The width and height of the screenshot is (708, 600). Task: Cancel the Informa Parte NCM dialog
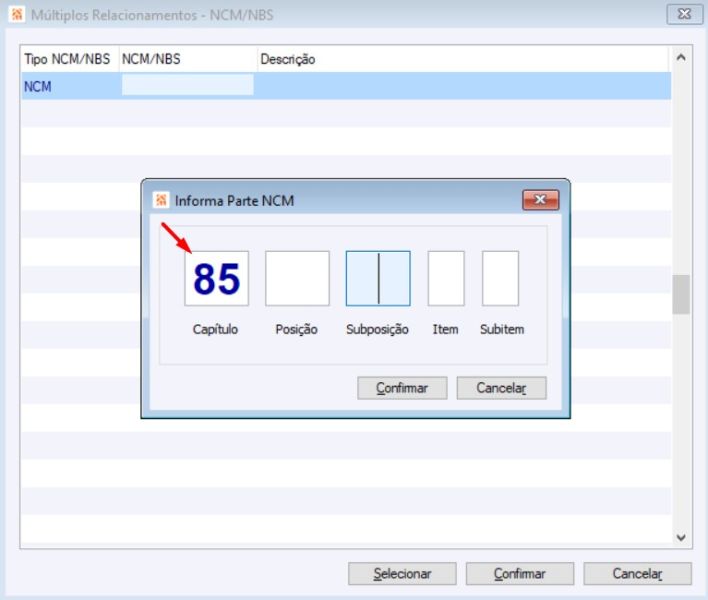[502, 388]
